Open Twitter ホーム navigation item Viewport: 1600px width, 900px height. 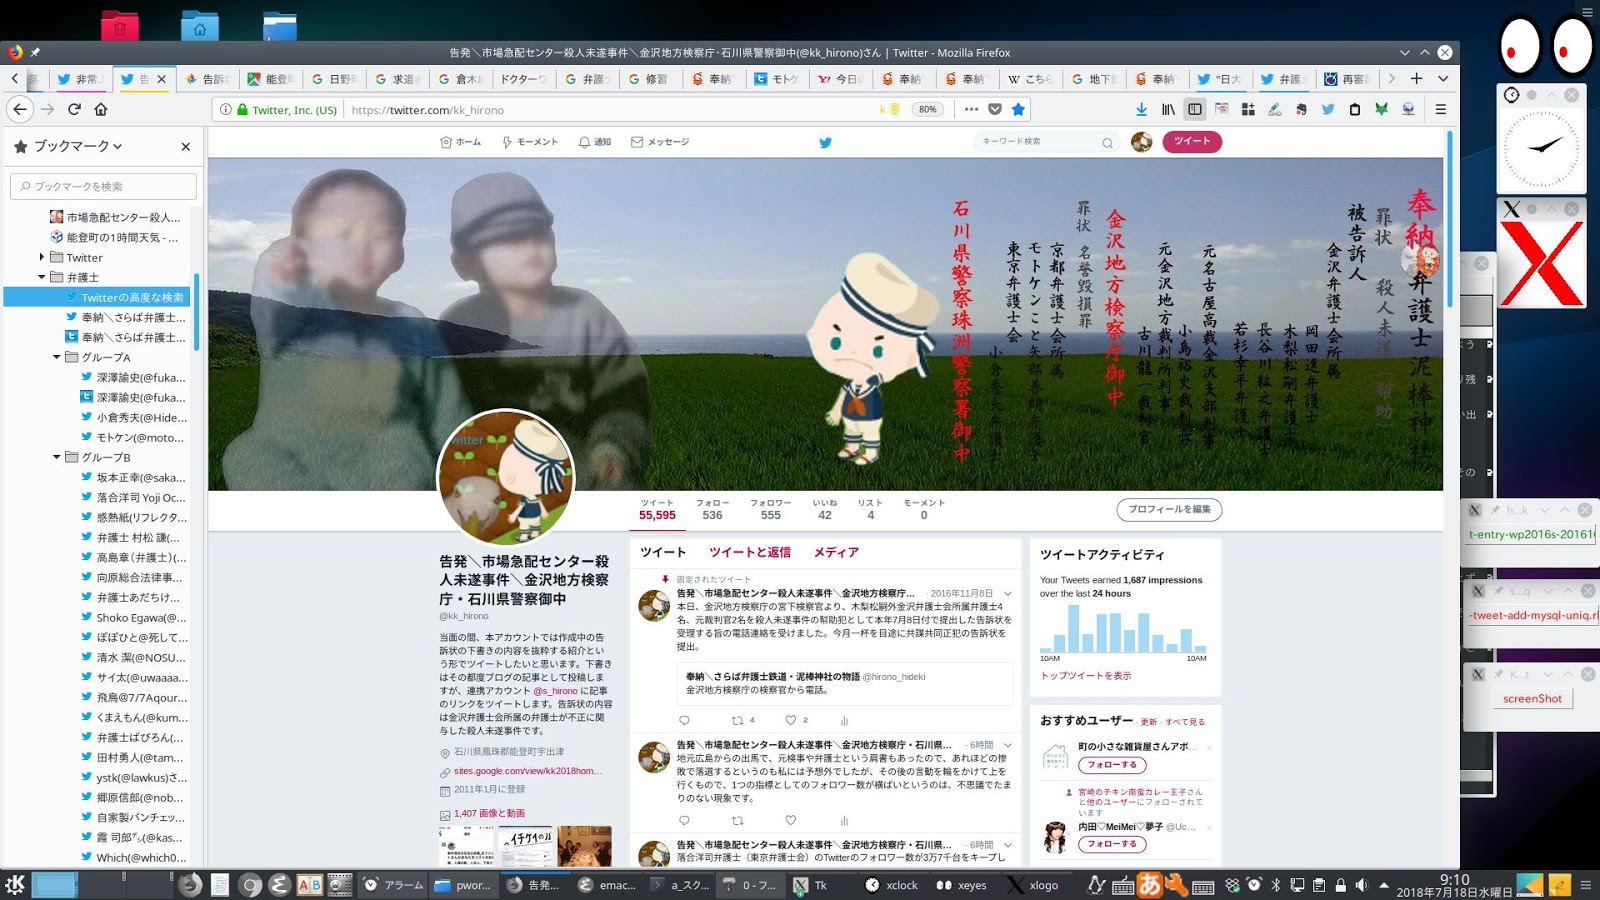[x=460, y=142]
